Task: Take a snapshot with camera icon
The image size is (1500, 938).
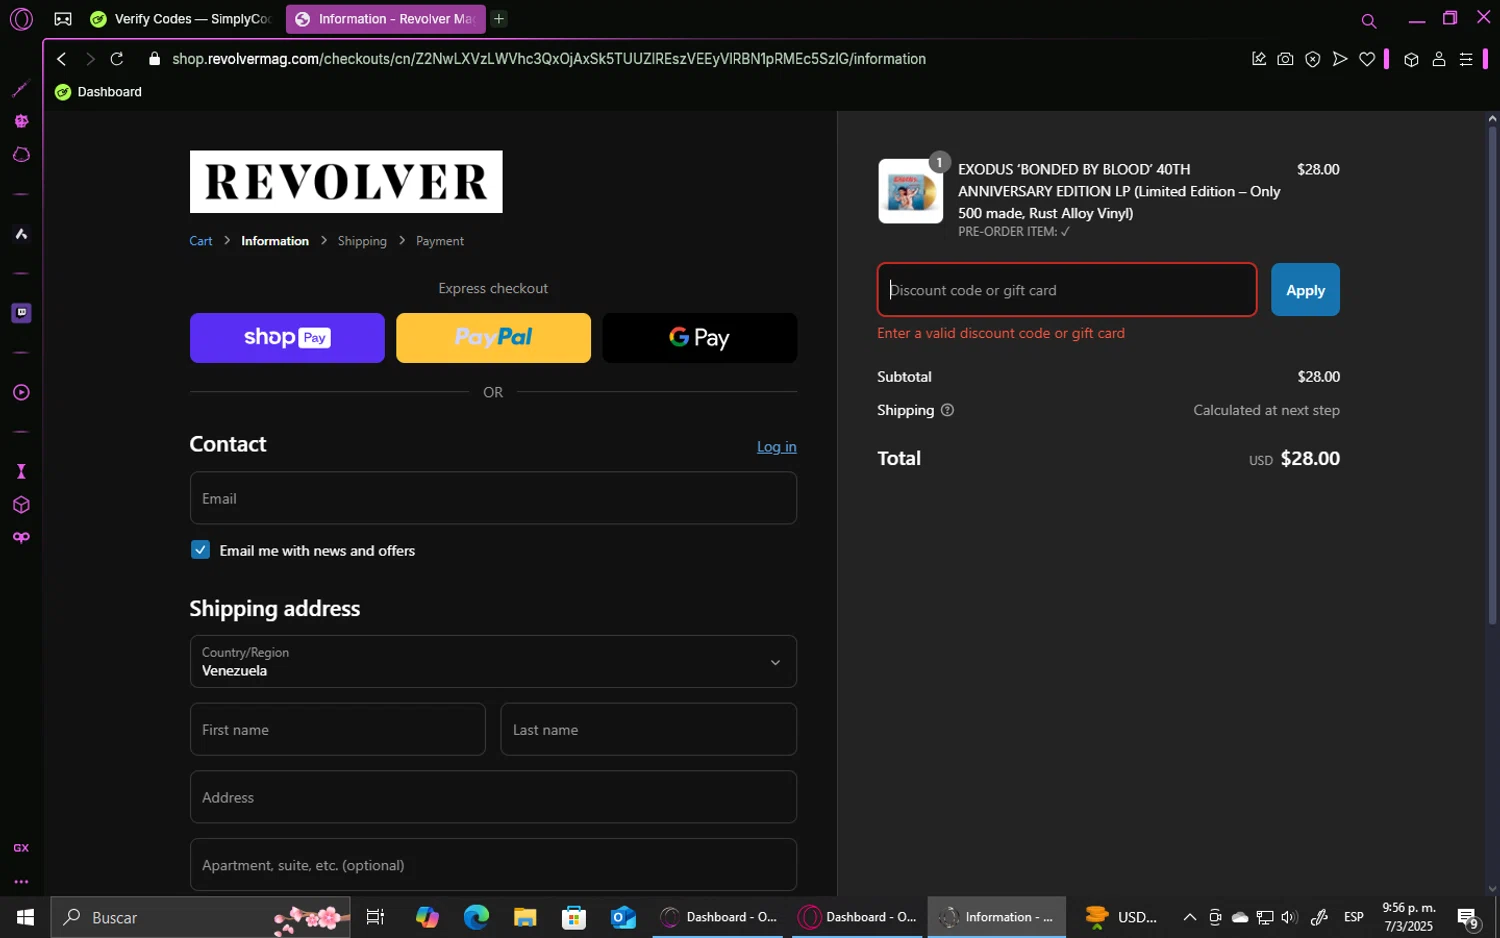Action: tap(1286, 59)
